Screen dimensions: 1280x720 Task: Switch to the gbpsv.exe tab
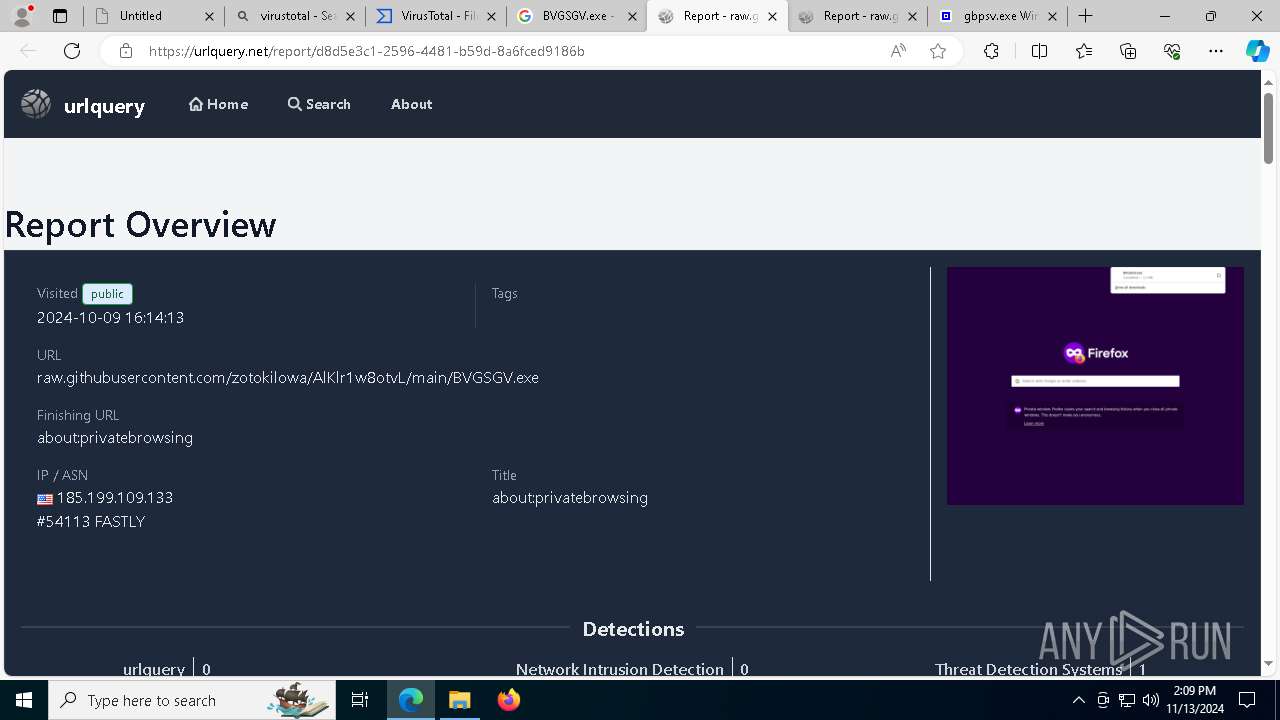pos(998,16)
